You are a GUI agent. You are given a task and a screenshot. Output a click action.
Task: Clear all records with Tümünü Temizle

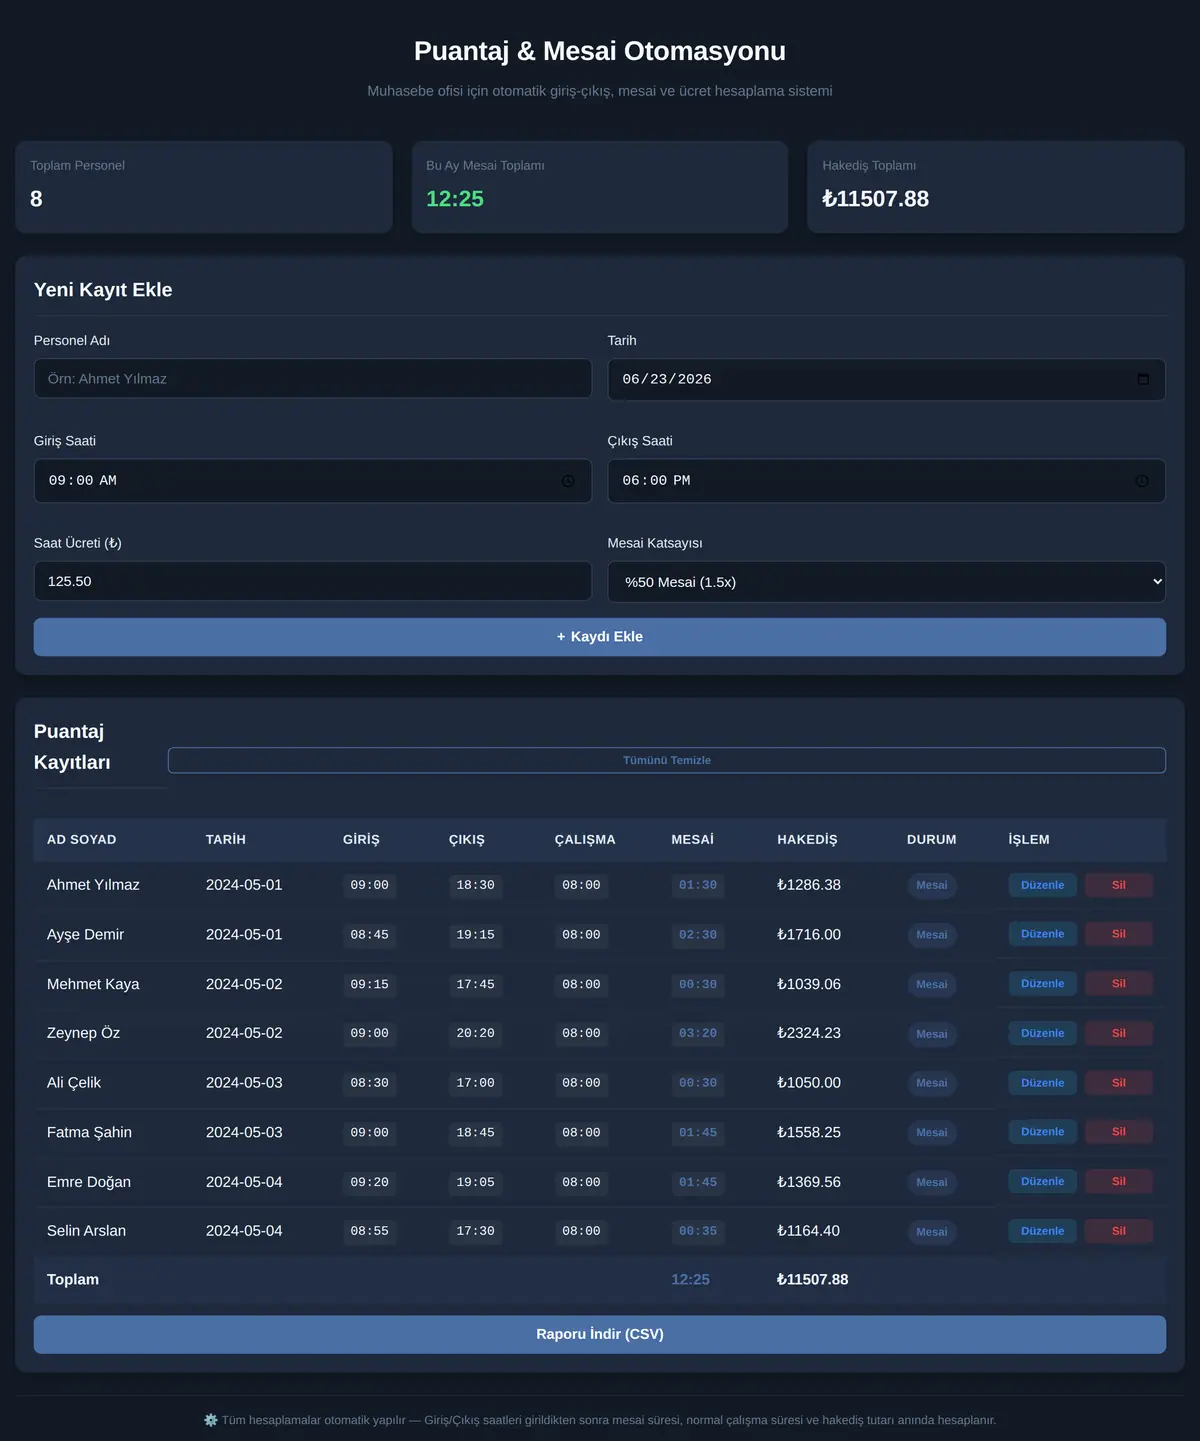pos(667,760)
